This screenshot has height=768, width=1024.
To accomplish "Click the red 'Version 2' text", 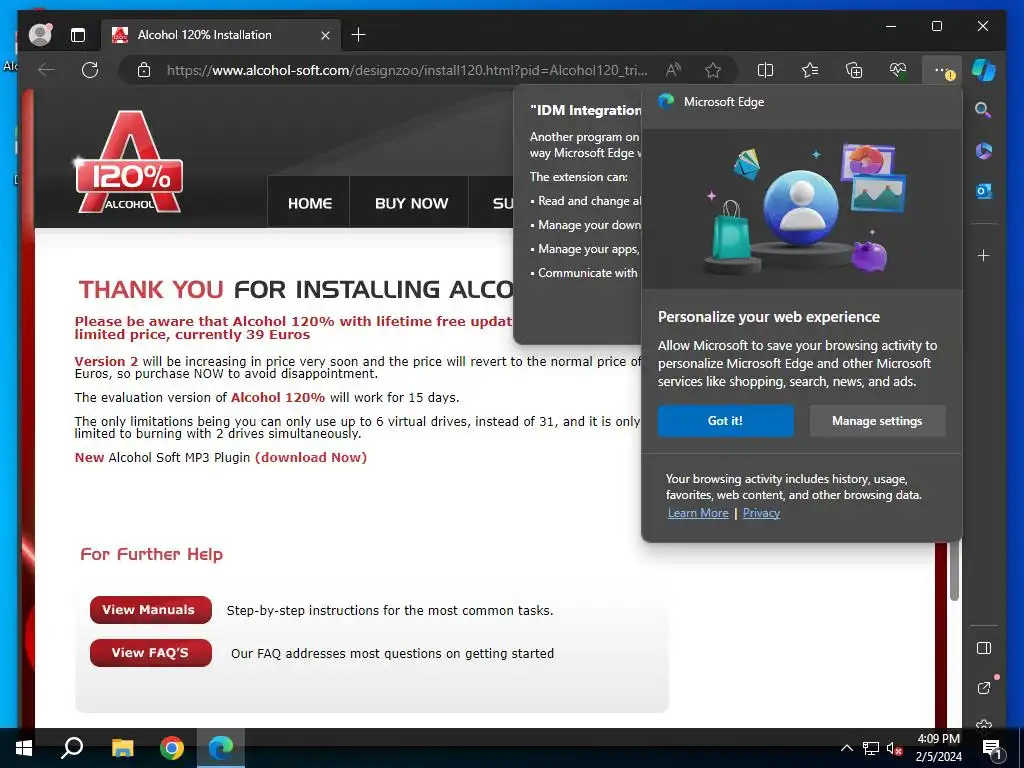I will coord(106,361).
